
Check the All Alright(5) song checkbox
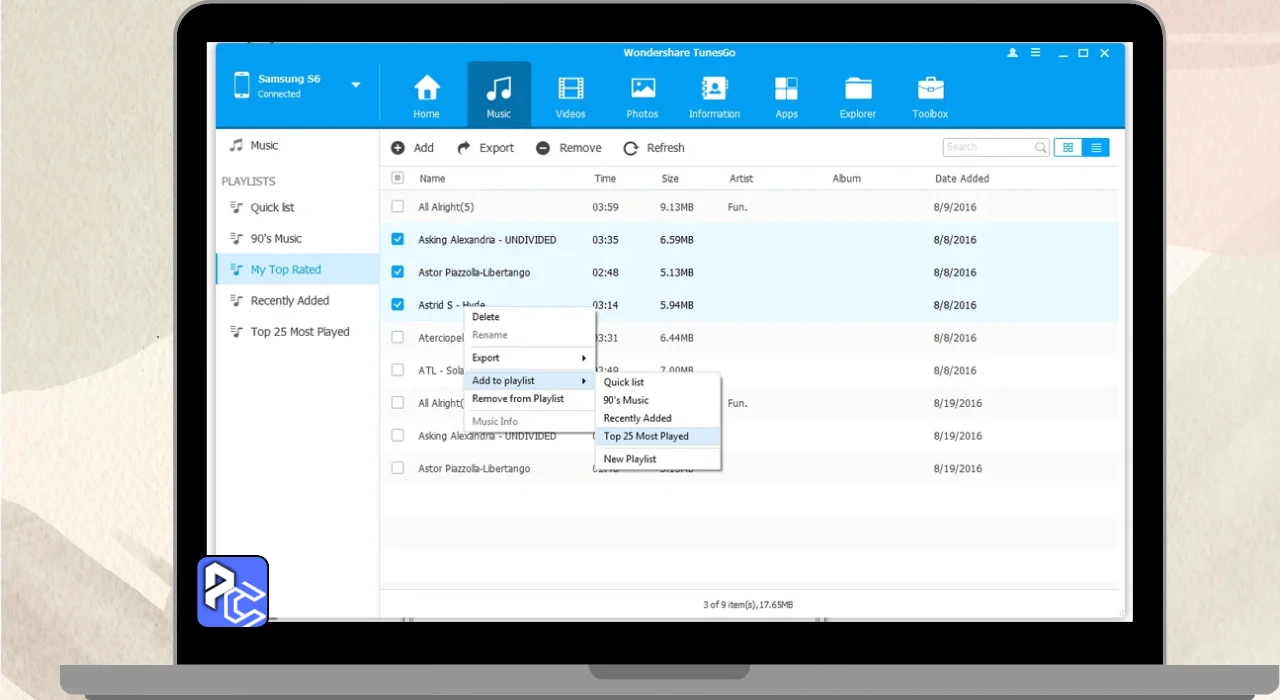[x=398, y=207]
